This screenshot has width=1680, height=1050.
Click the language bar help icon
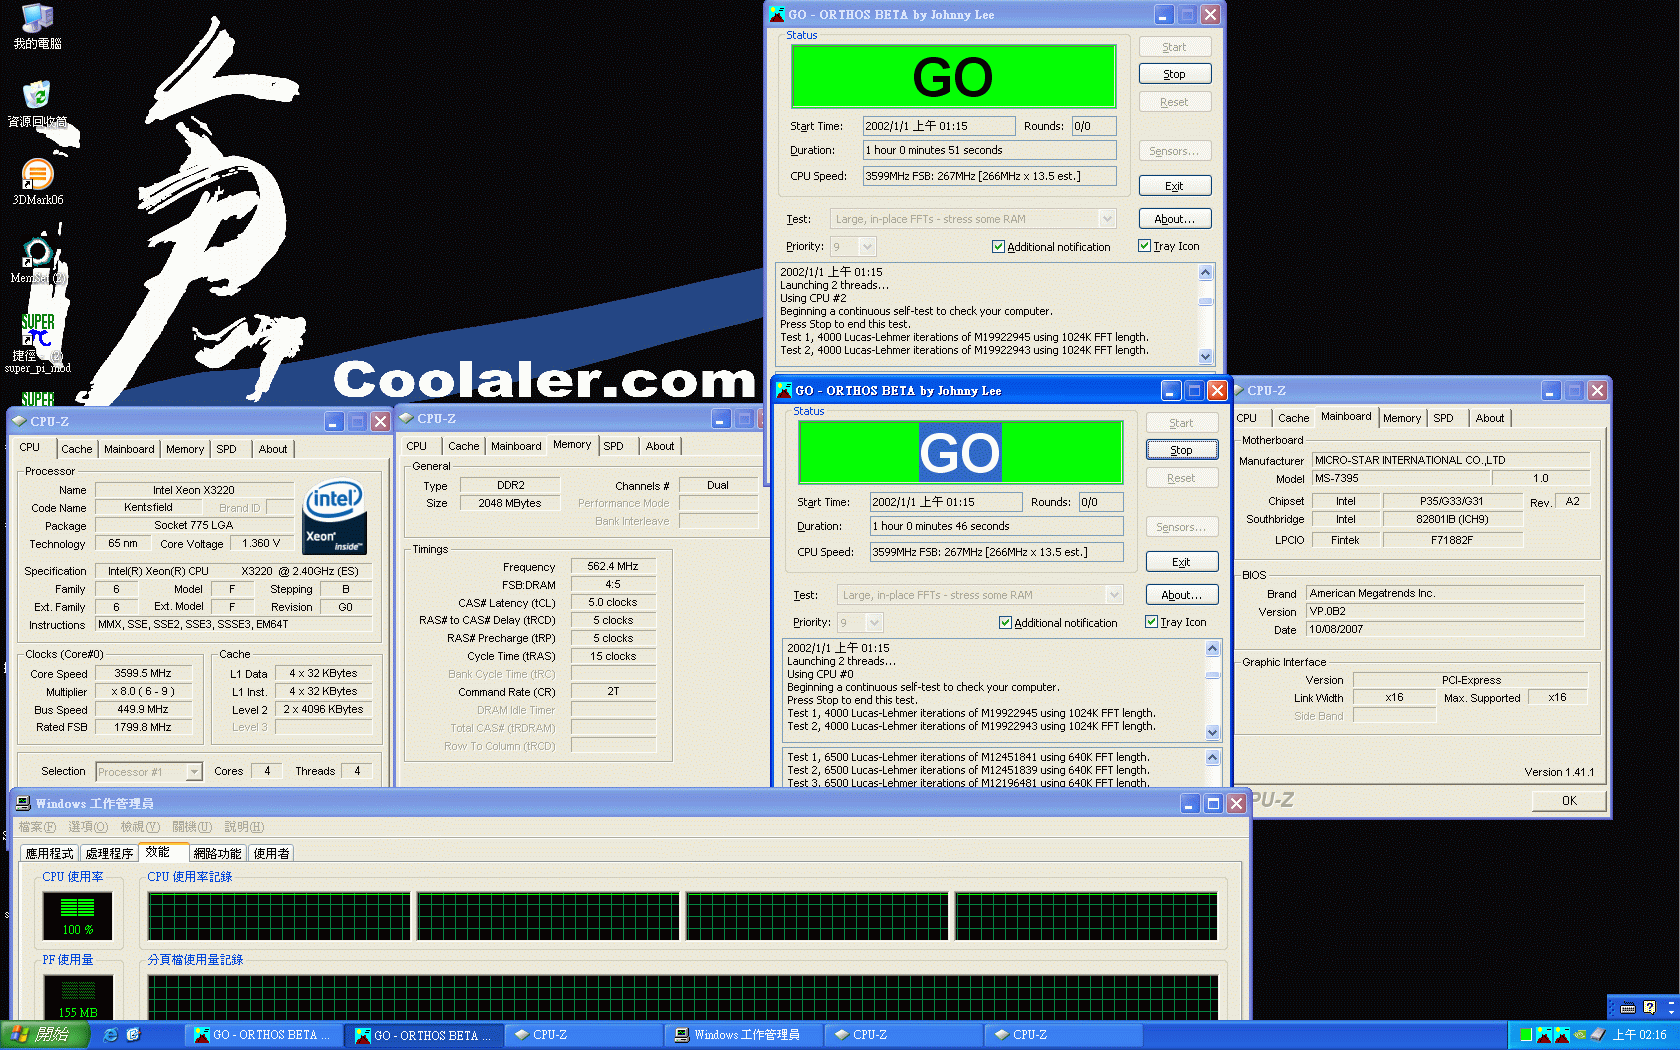tap(1649, 1007)
